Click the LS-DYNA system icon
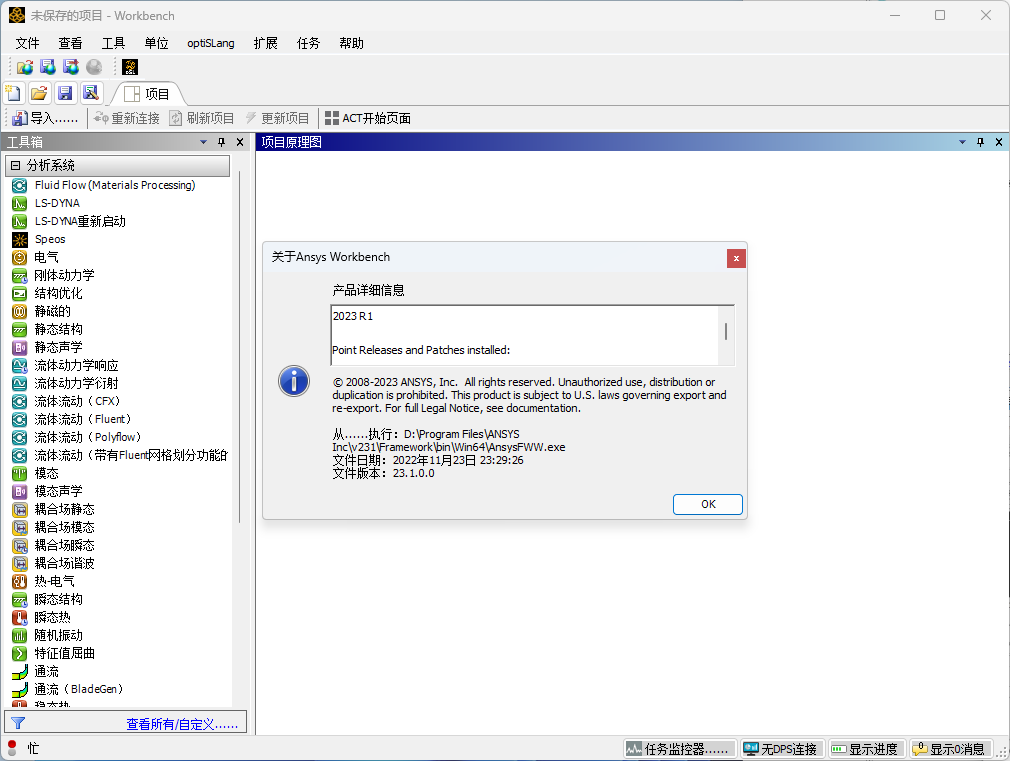This screenshot has height=761, width=1010. pos(19,204)
